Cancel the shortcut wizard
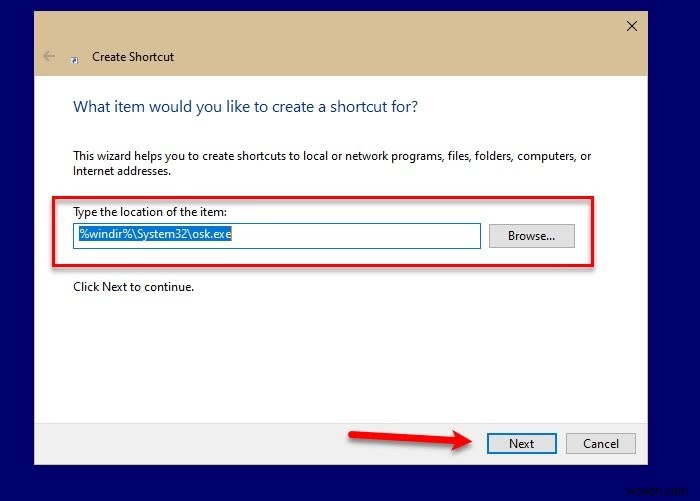This screenshot has width=700, height=501. point(600,444)
